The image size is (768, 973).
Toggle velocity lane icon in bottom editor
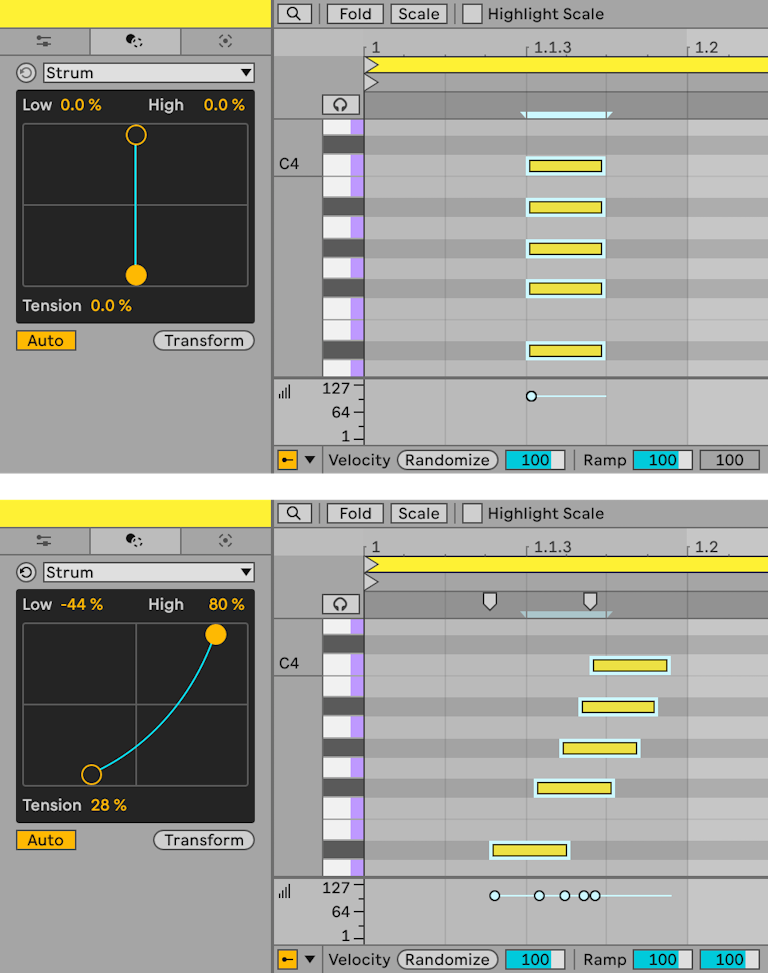[x=287, y=959]
